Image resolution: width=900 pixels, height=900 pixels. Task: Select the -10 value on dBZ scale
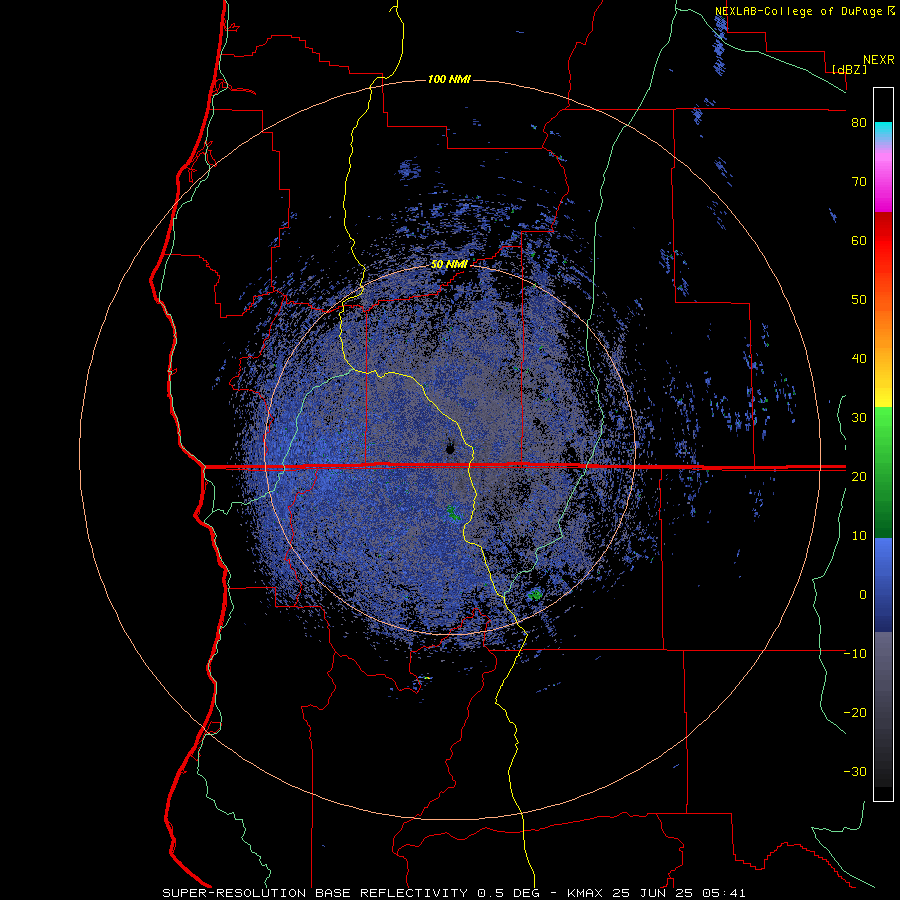[x=855, y=654]
